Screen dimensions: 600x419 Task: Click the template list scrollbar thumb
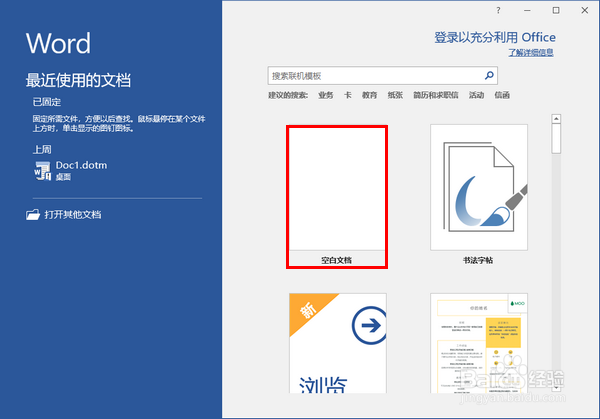556,139
